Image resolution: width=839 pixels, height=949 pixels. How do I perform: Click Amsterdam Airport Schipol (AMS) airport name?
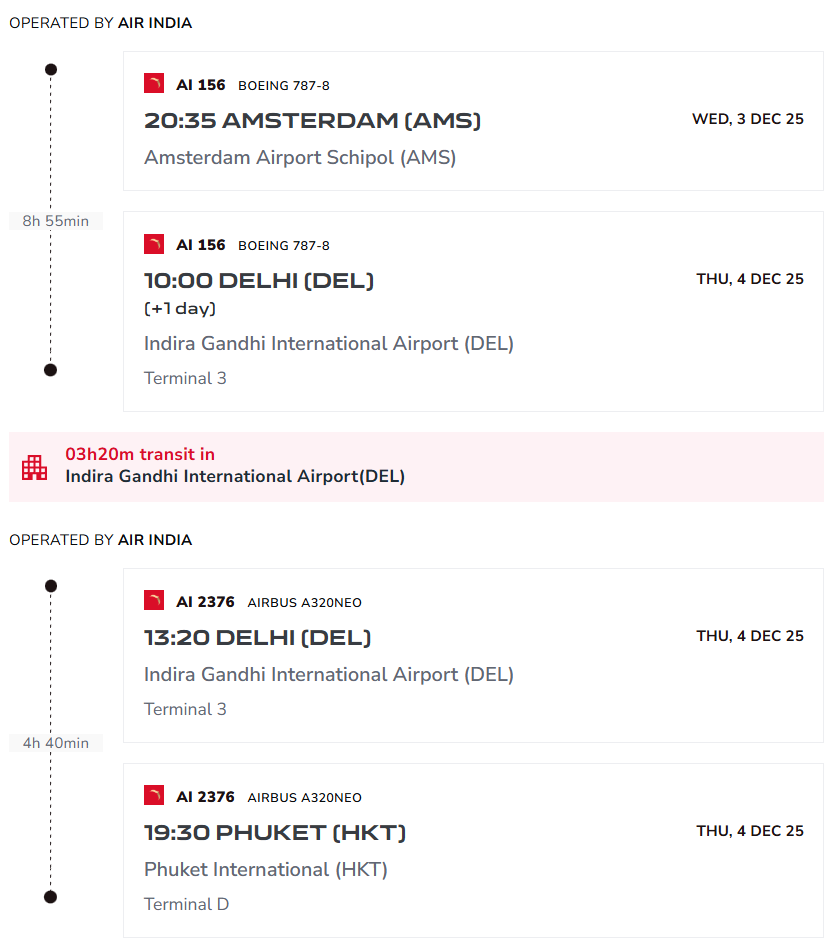(300, 158)
